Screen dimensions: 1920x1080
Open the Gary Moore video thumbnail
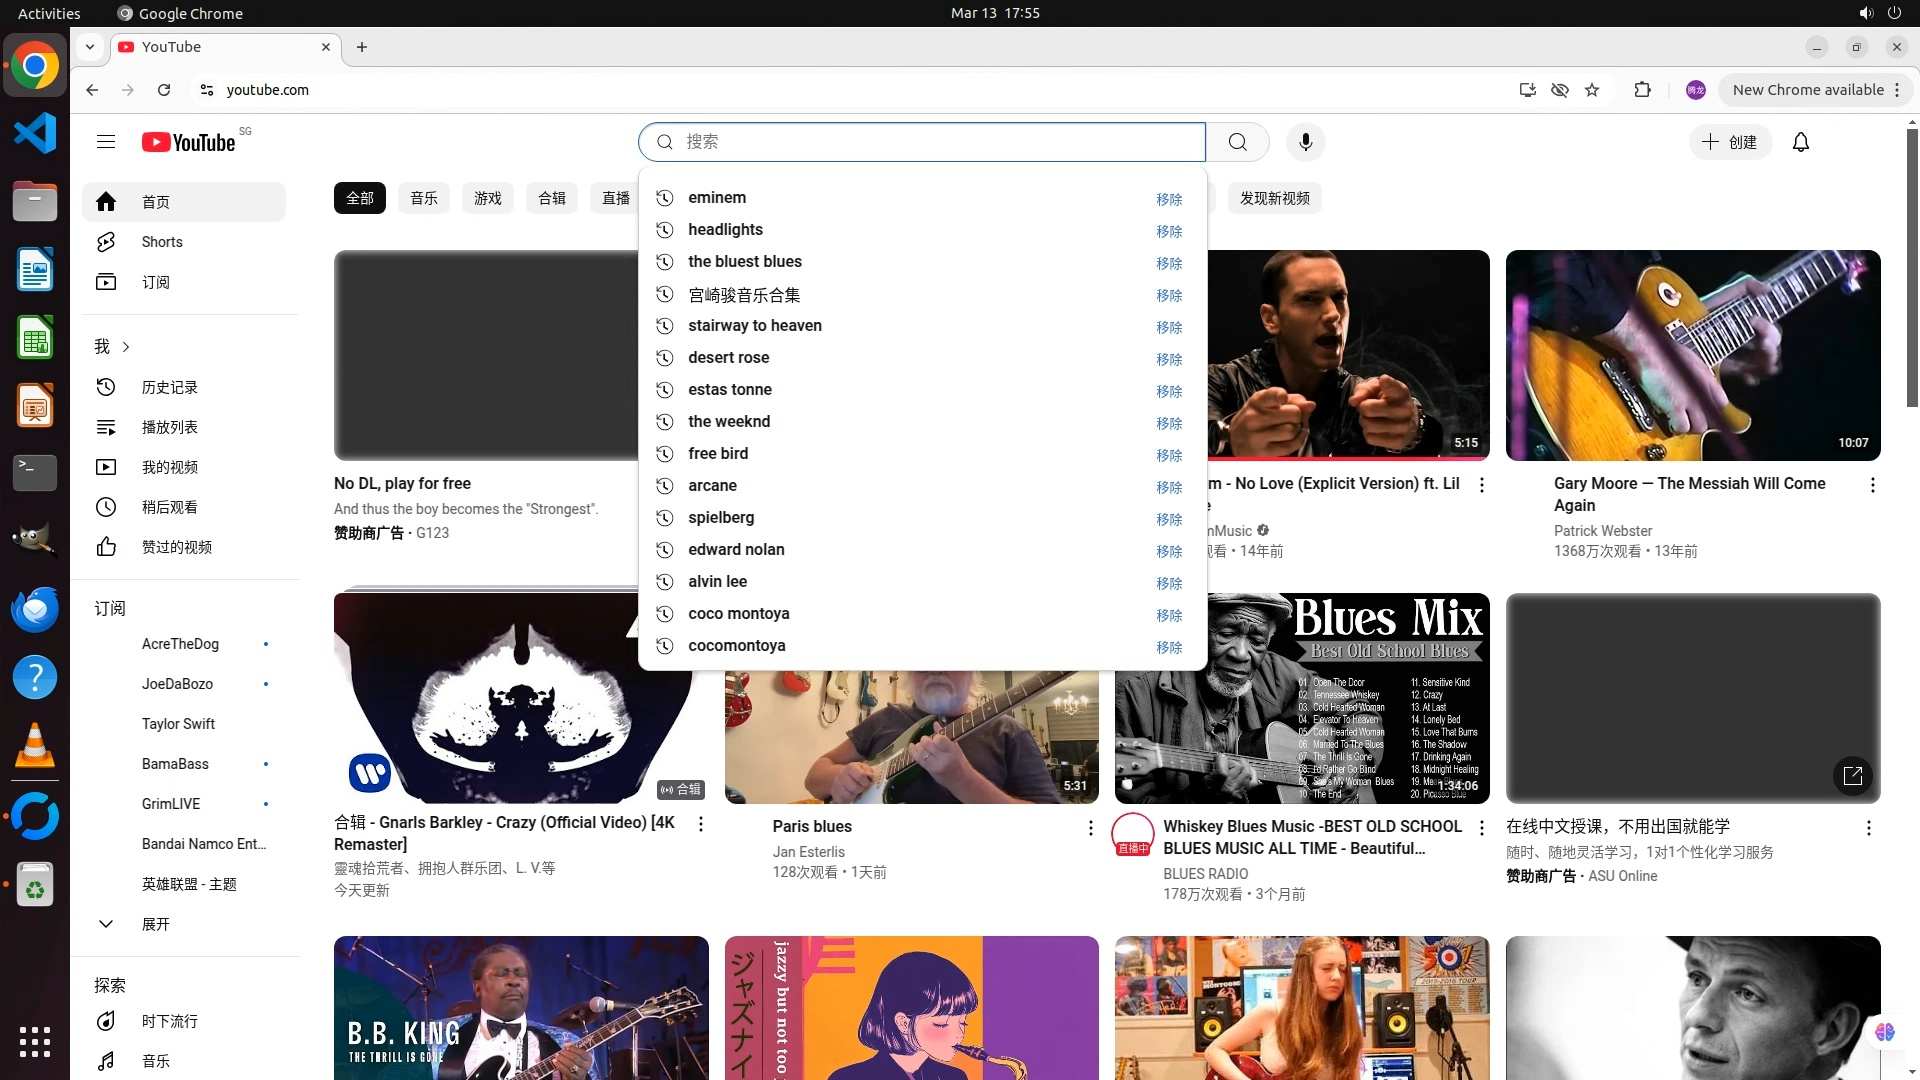1692,355
